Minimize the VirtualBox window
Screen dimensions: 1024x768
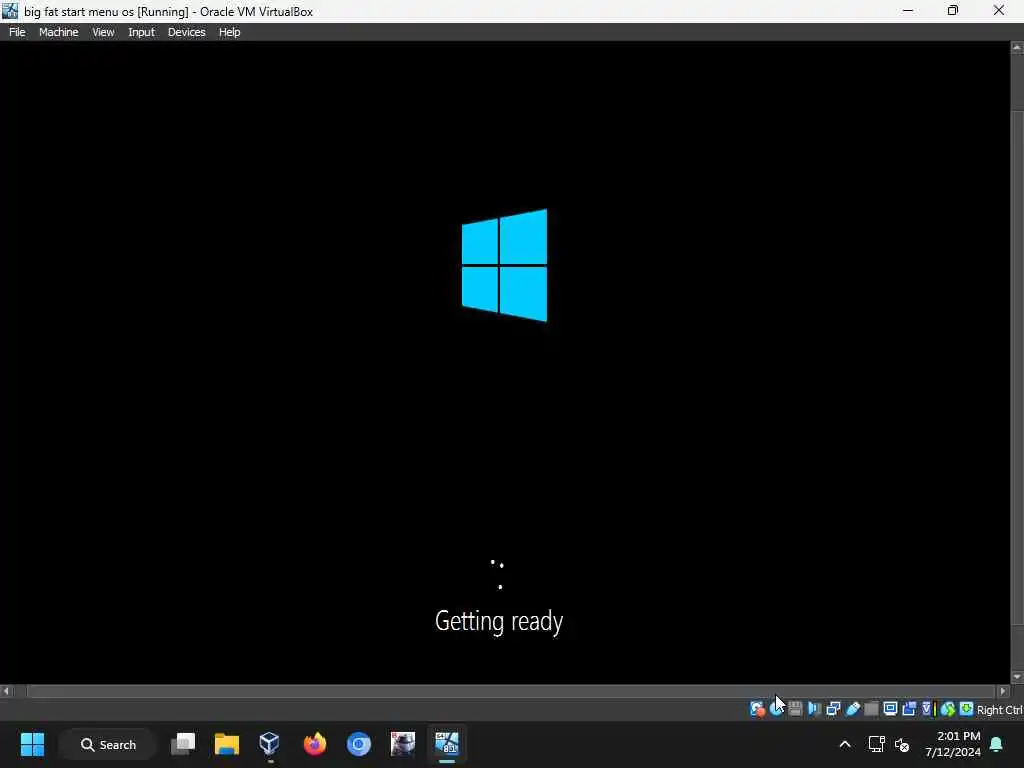(908, 10)
